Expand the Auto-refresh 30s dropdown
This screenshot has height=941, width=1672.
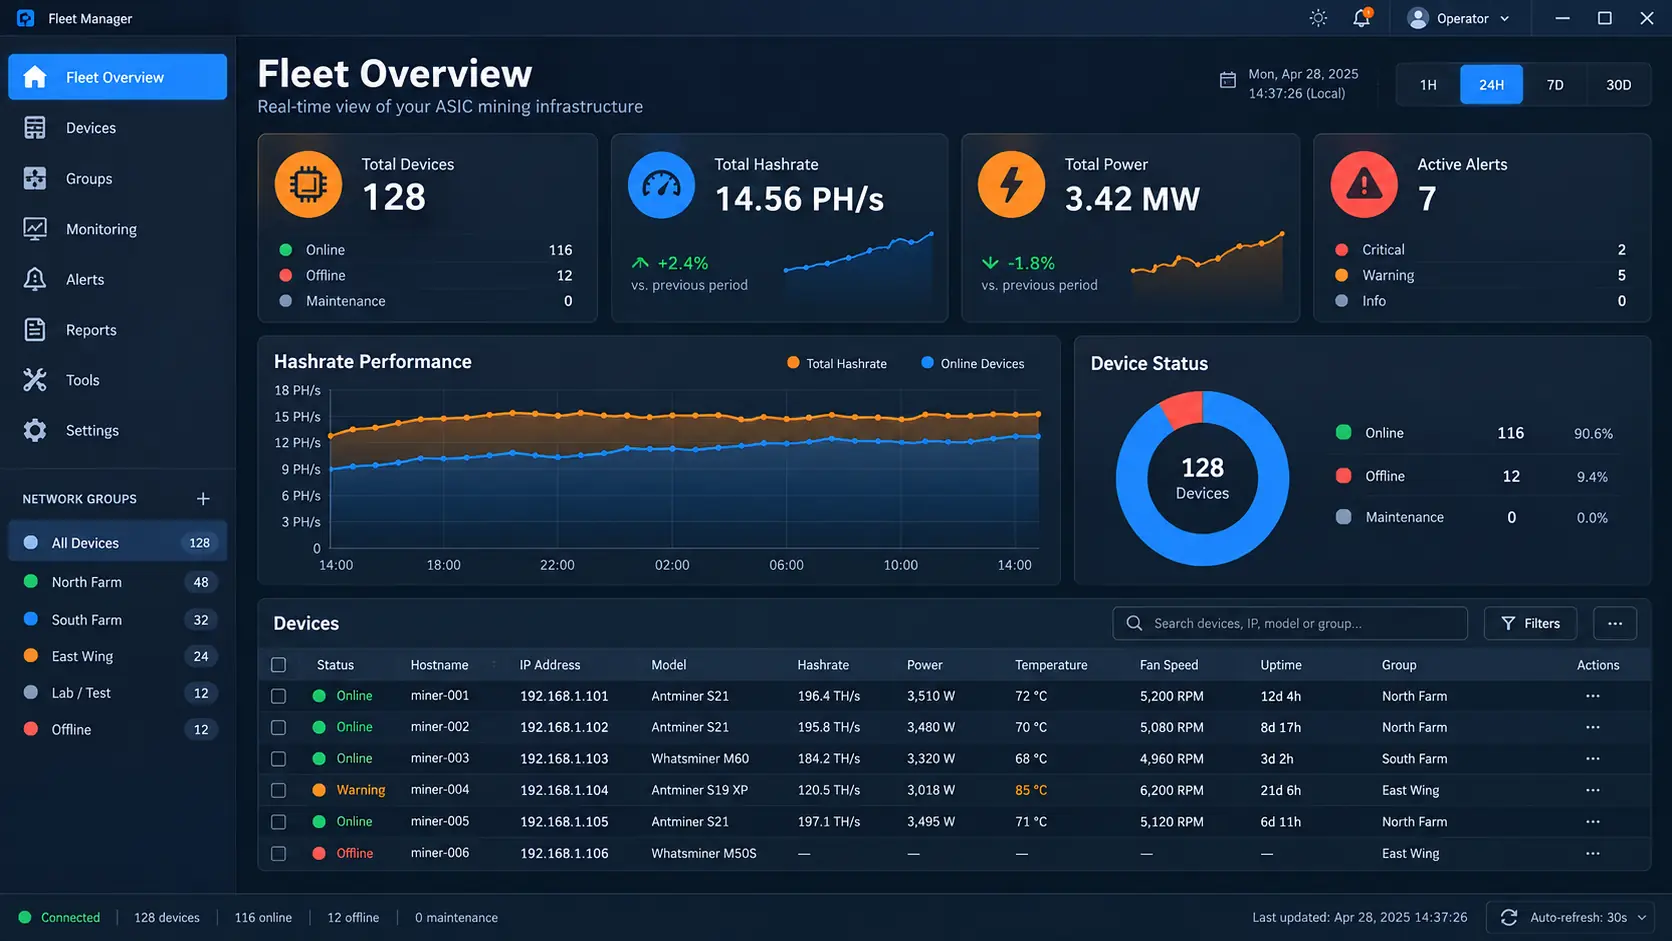(x=1570, y=917)
